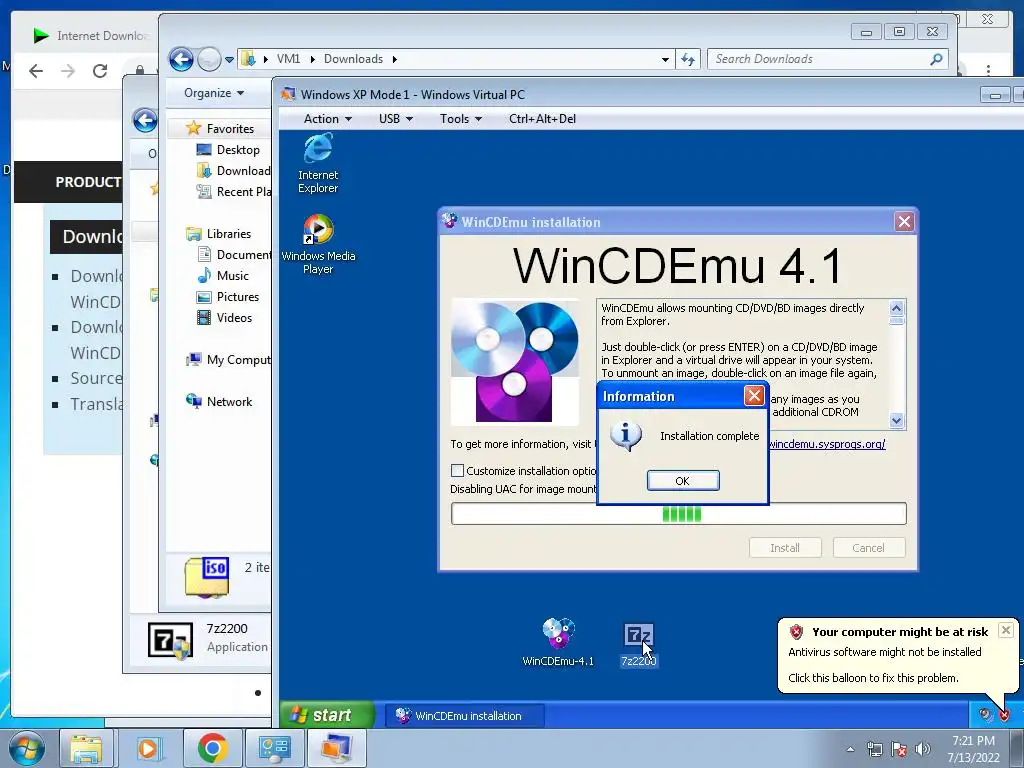Image resolution: width=1024 pixels, height=768 pixels.
Task: Click OK in the Information dialog
Action: [x=683, y=481]
